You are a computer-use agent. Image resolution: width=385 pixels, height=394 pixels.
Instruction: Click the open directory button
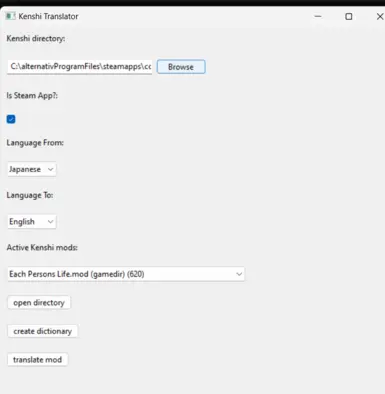[39, 303]
